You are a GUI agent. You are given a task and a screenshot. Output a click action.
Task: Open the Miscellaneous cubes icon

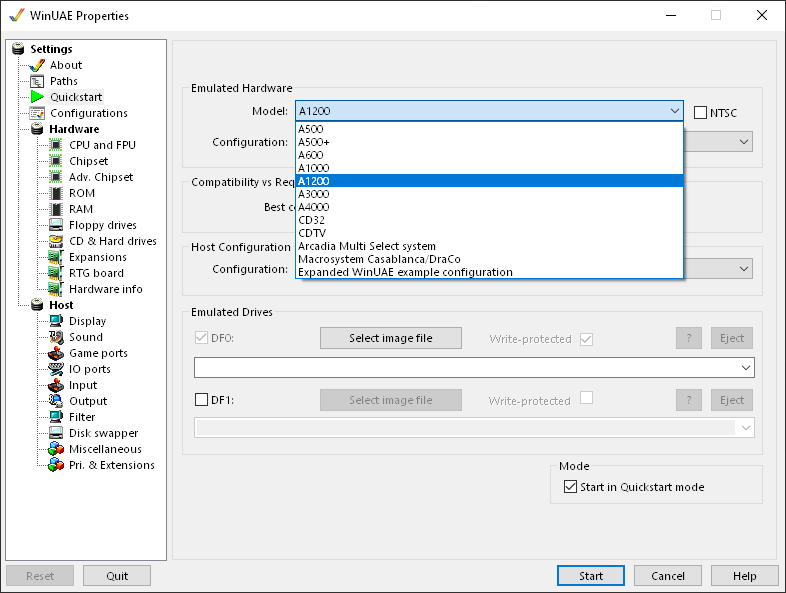pos(56,449)
